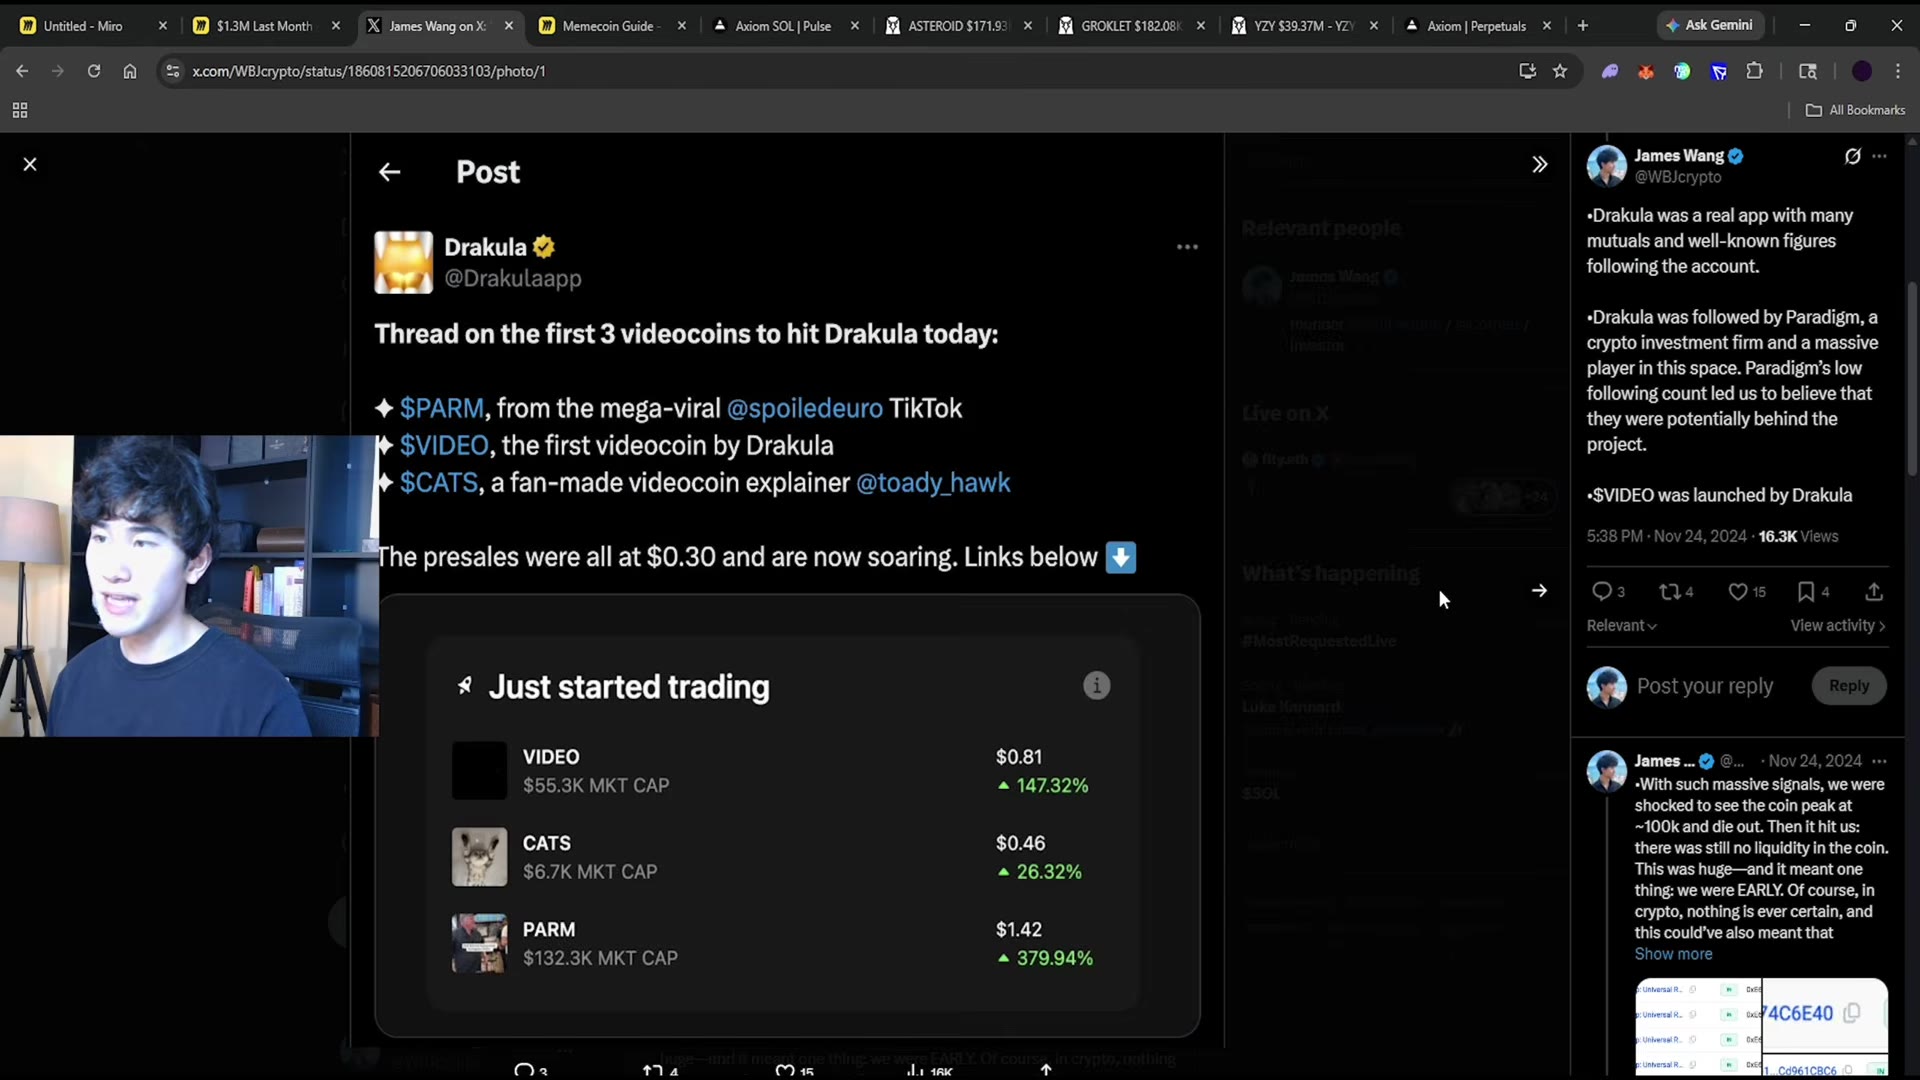The width and height of the screenshot is (1920, 1080).
Task: Click the address bar URL
Action: [x=369, y=71]
